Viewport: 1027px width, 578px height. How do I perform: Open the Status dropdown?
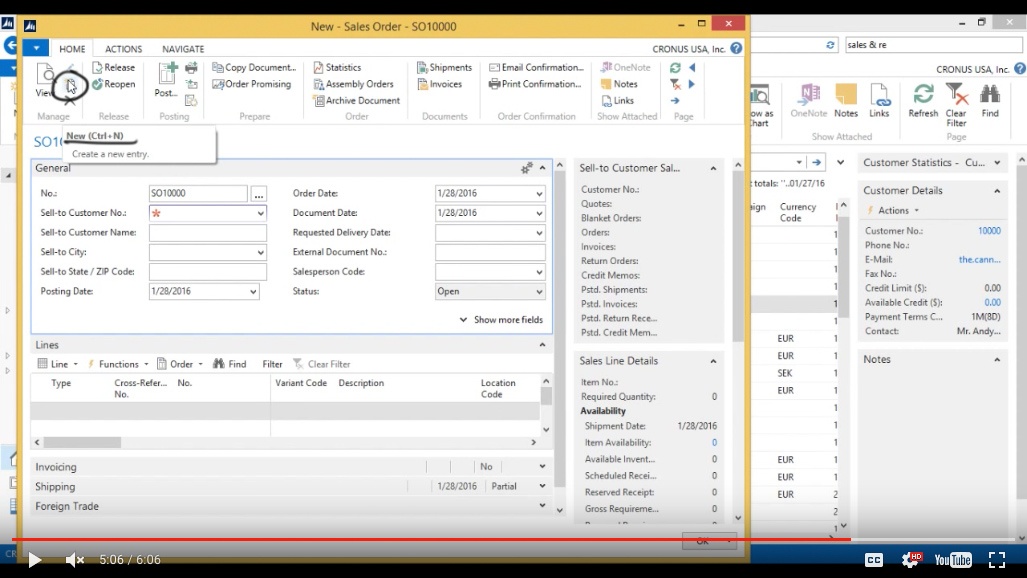(x=540, y=292)
